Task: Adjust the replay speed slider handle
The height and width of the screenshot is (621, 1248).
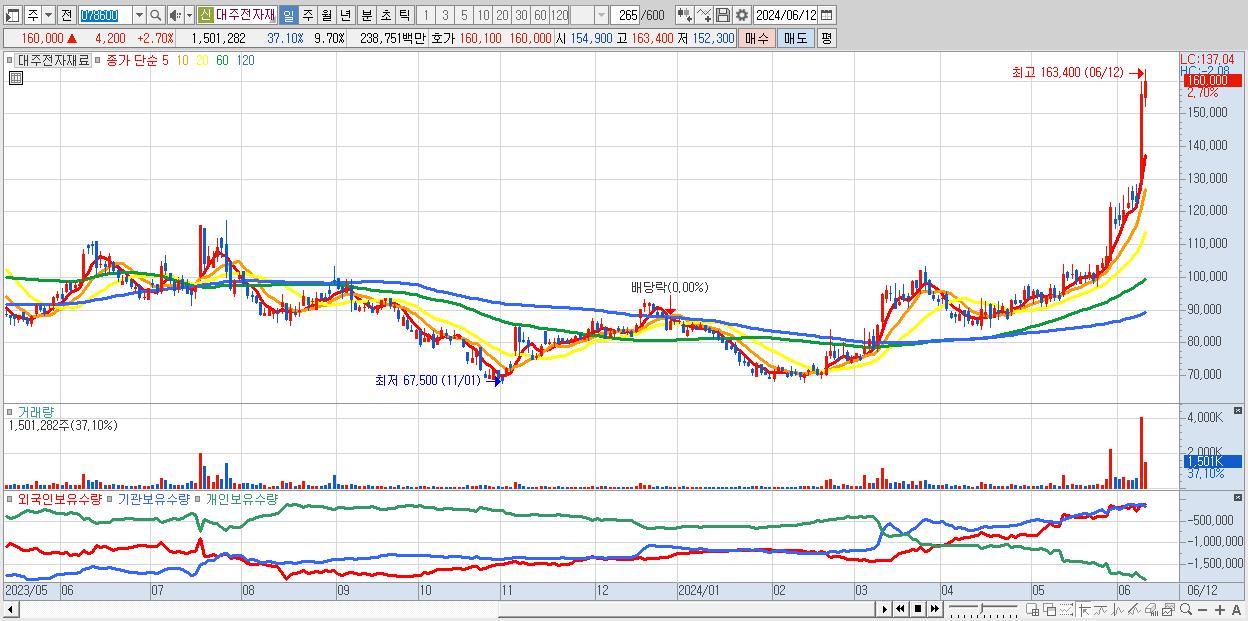Action: [x=981, y=608]
